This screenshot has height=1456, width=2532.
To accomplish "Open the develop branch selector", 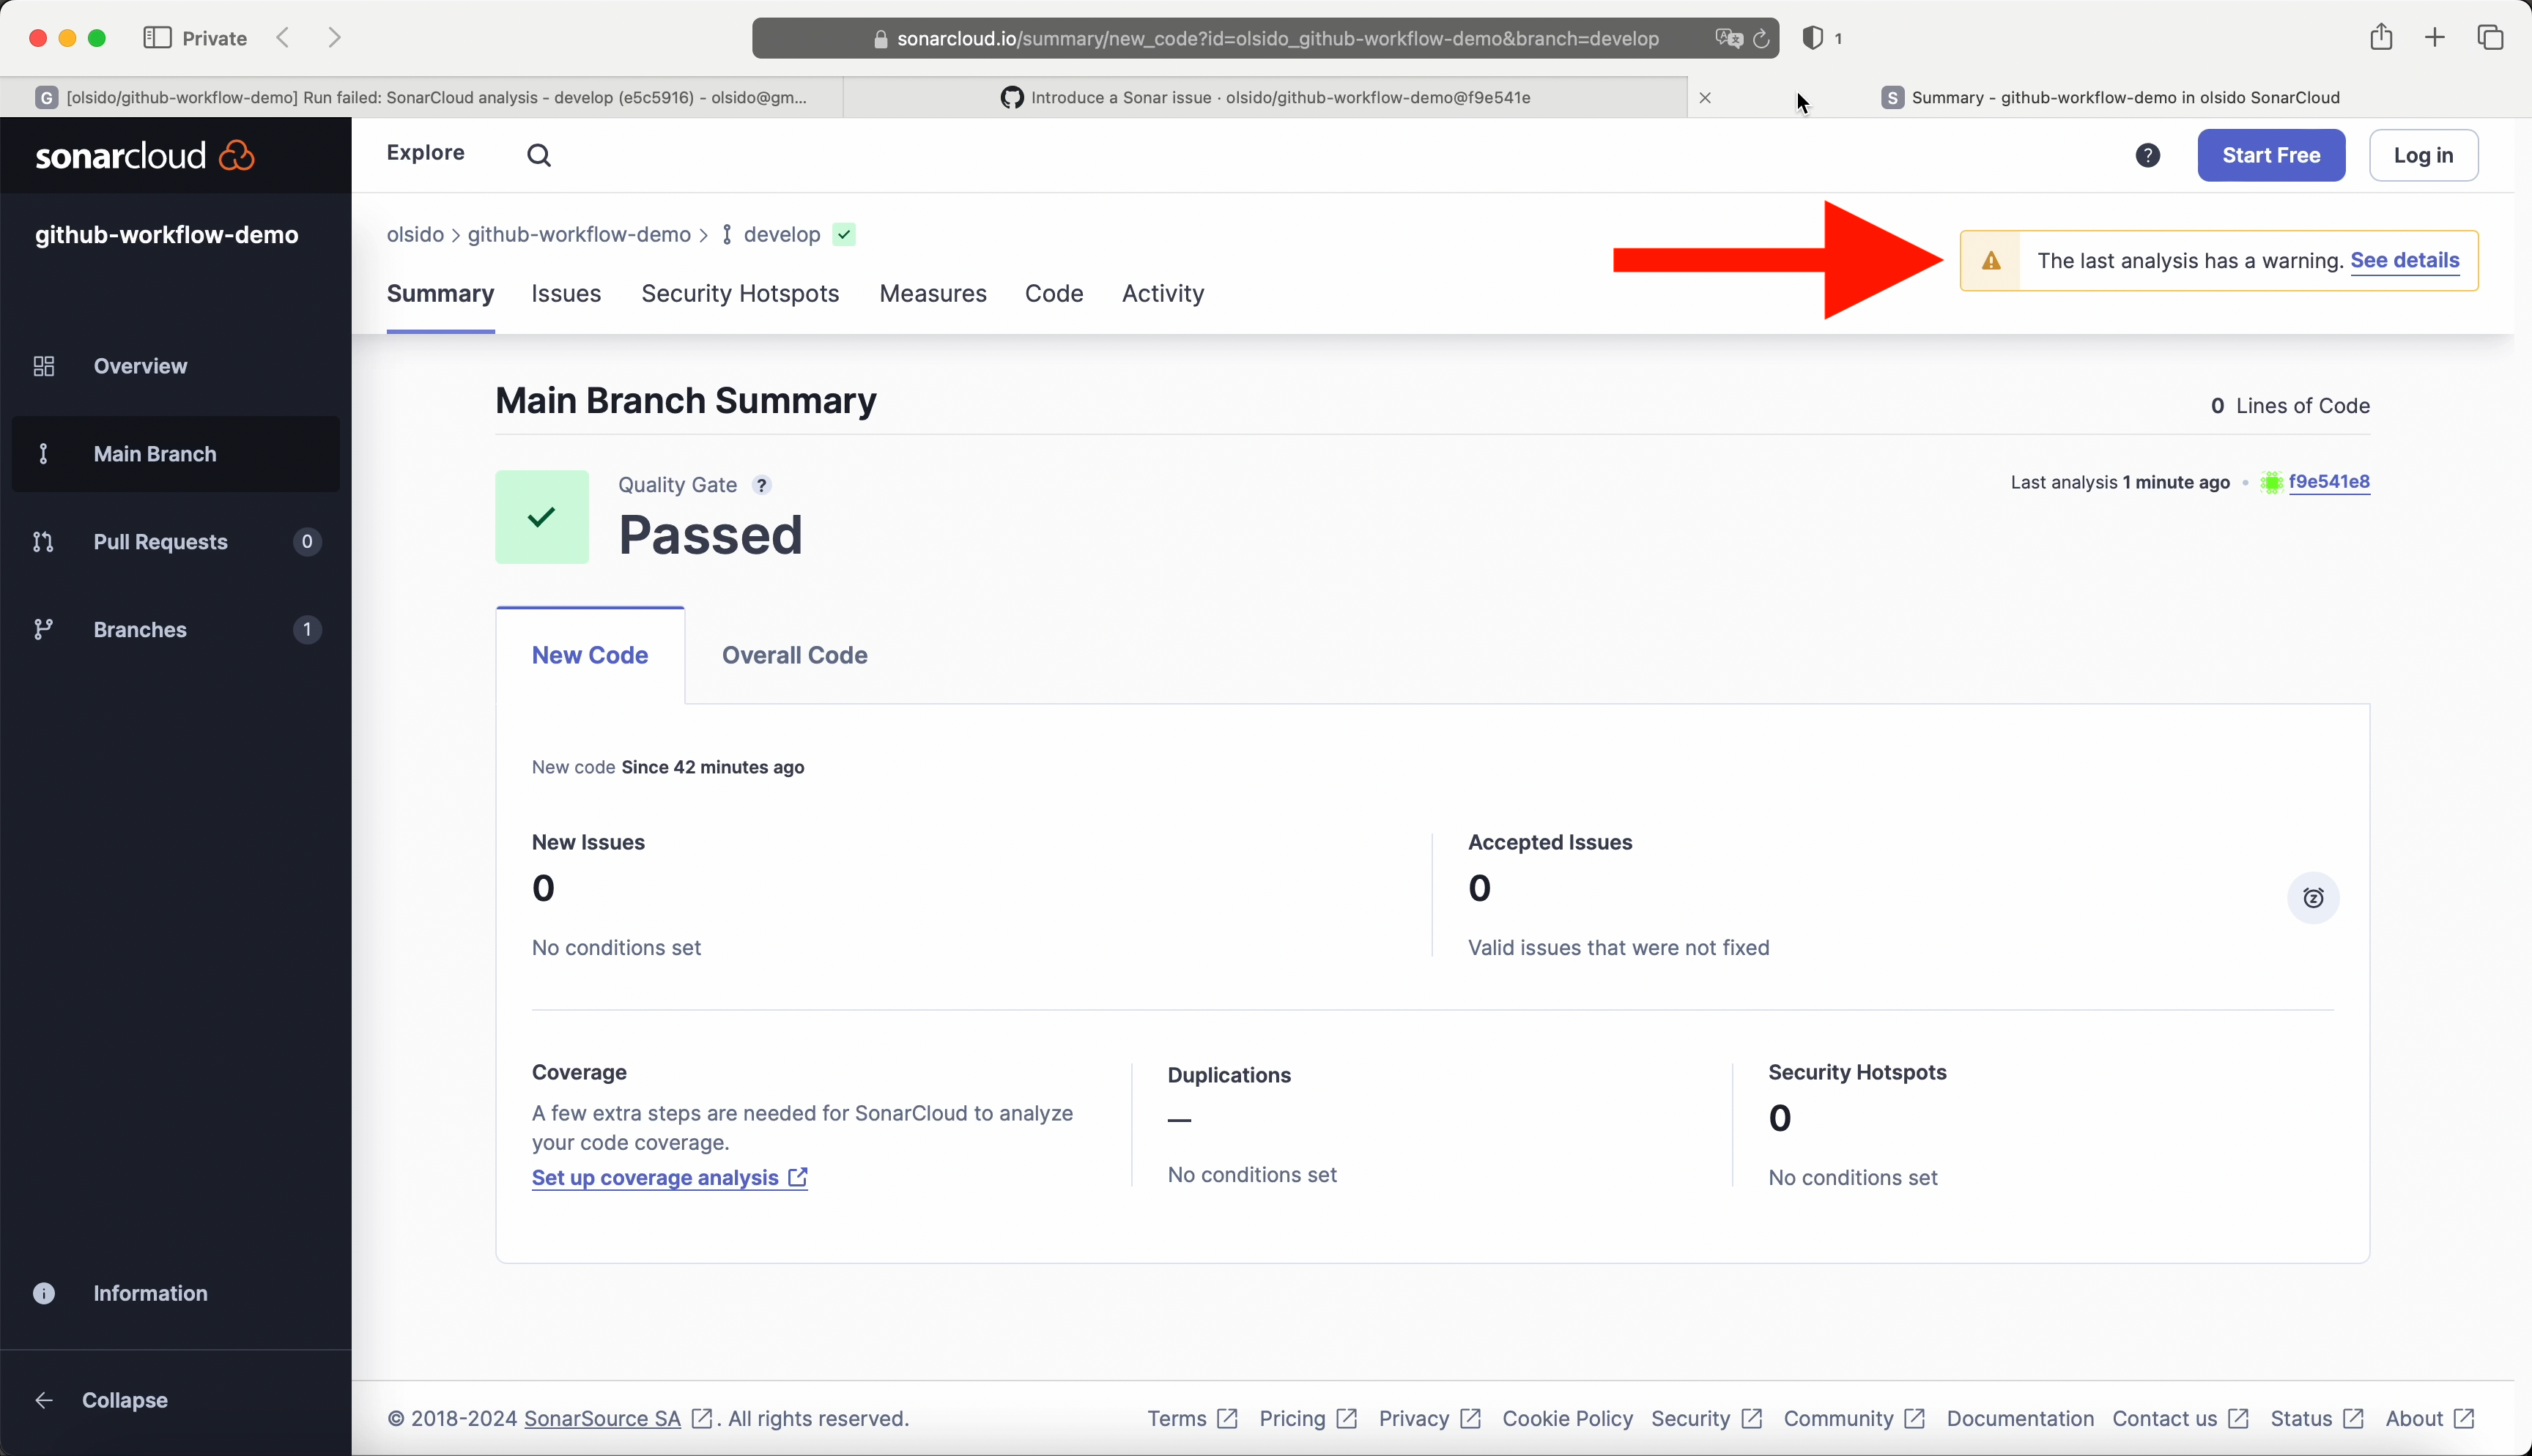I will [x=782, y=235].
